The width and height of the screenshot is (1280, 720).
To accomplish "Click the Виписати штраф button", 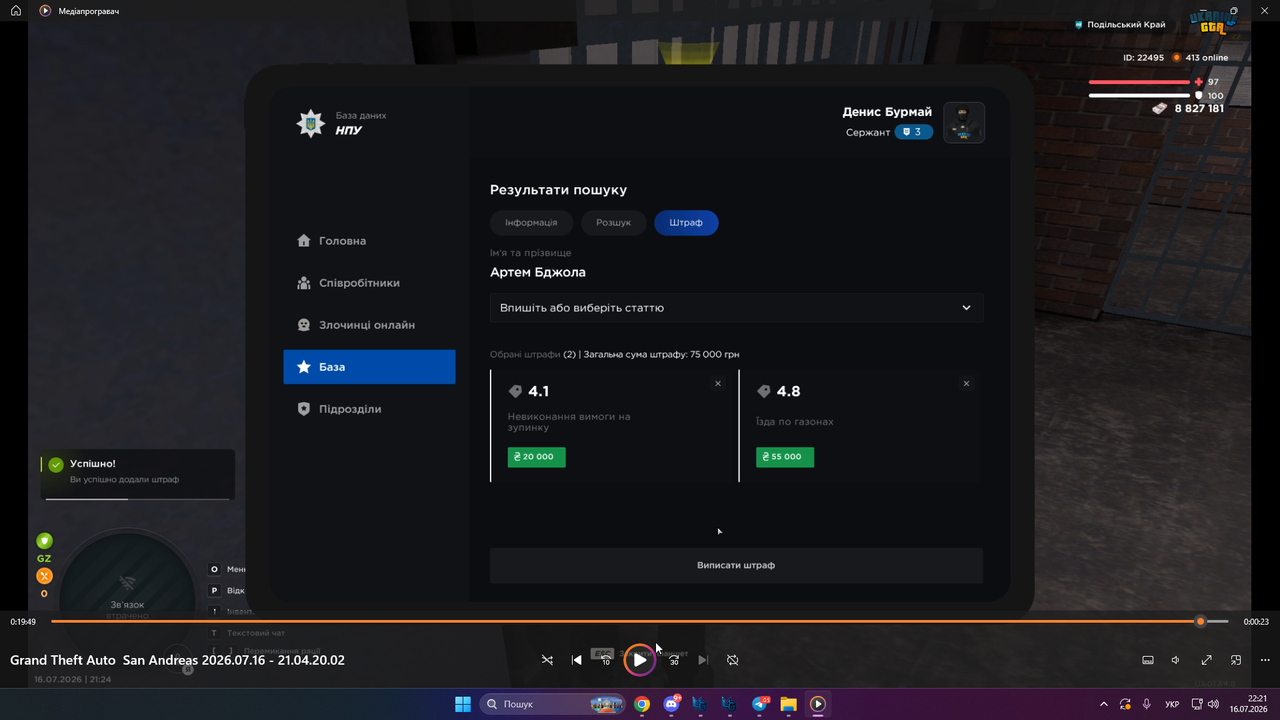I will (736, 565).
